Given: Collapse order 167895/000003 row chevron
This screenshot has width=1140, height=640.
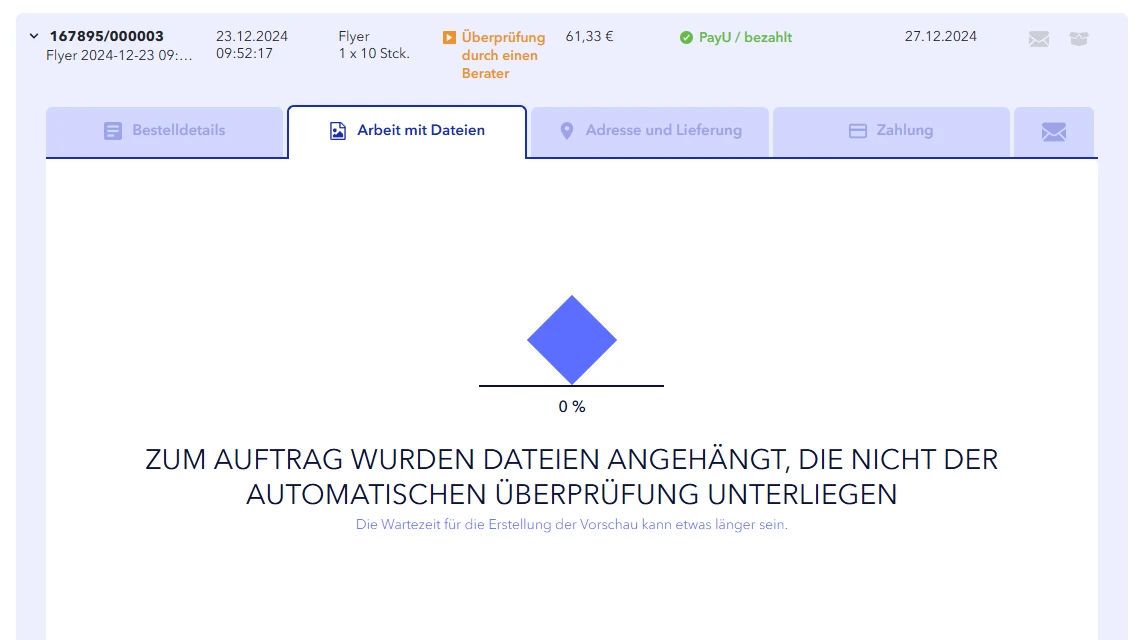Looking at the screenshot, I should pyautogui.click(x=34, y=36).
